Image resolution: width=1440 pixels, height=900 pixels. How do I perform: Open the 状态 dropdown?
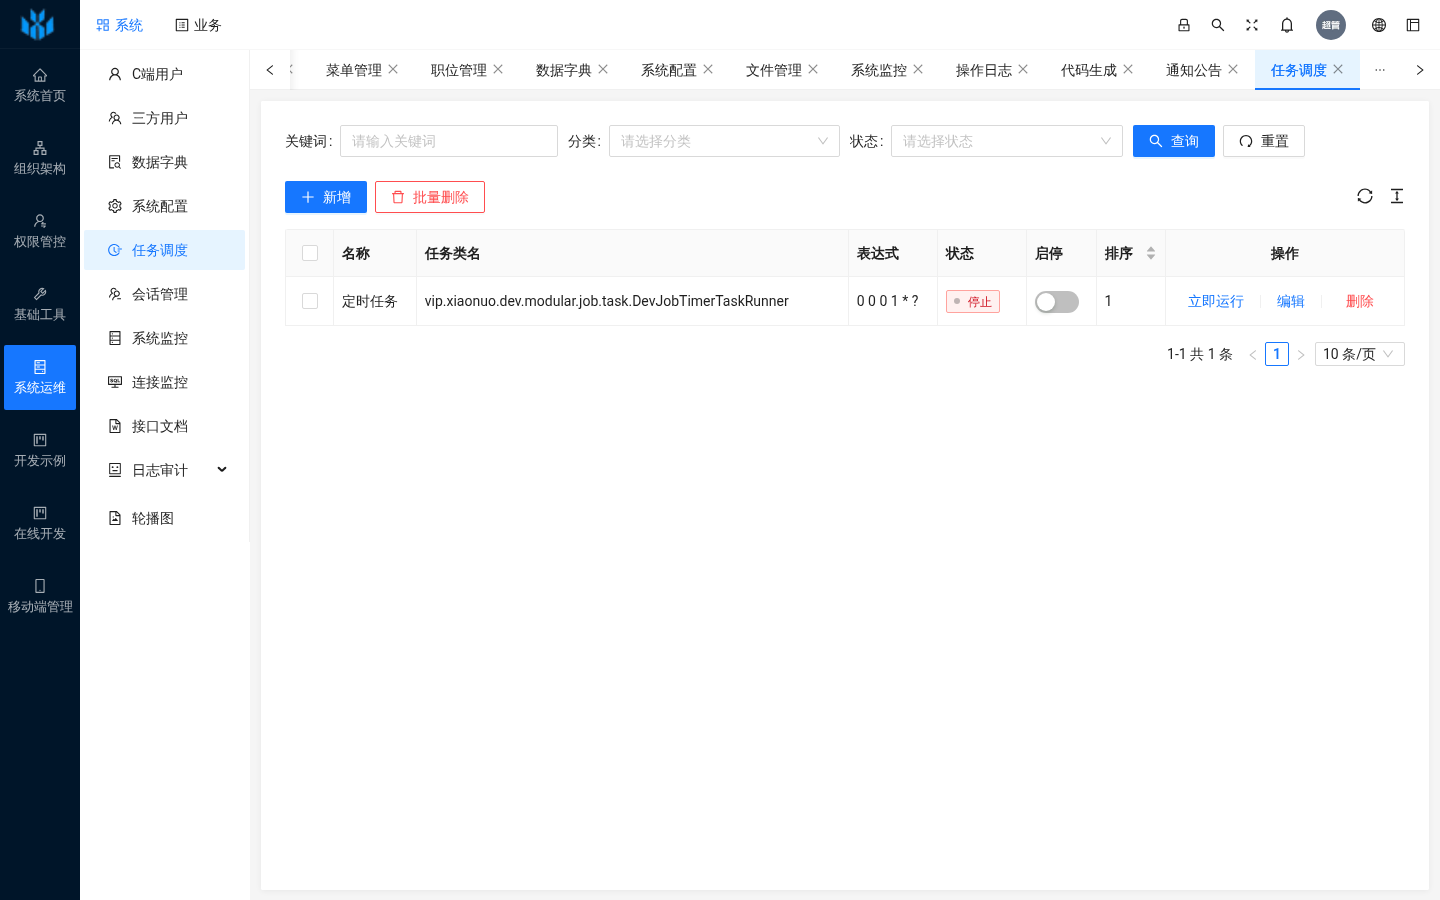(x=1006, y=141)
